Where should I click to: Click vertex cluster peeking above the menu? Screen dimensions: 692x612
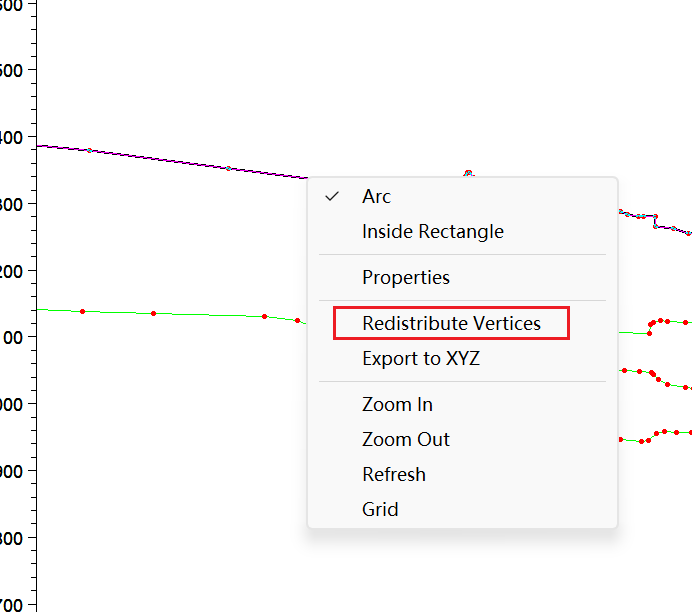click(469, 173)
